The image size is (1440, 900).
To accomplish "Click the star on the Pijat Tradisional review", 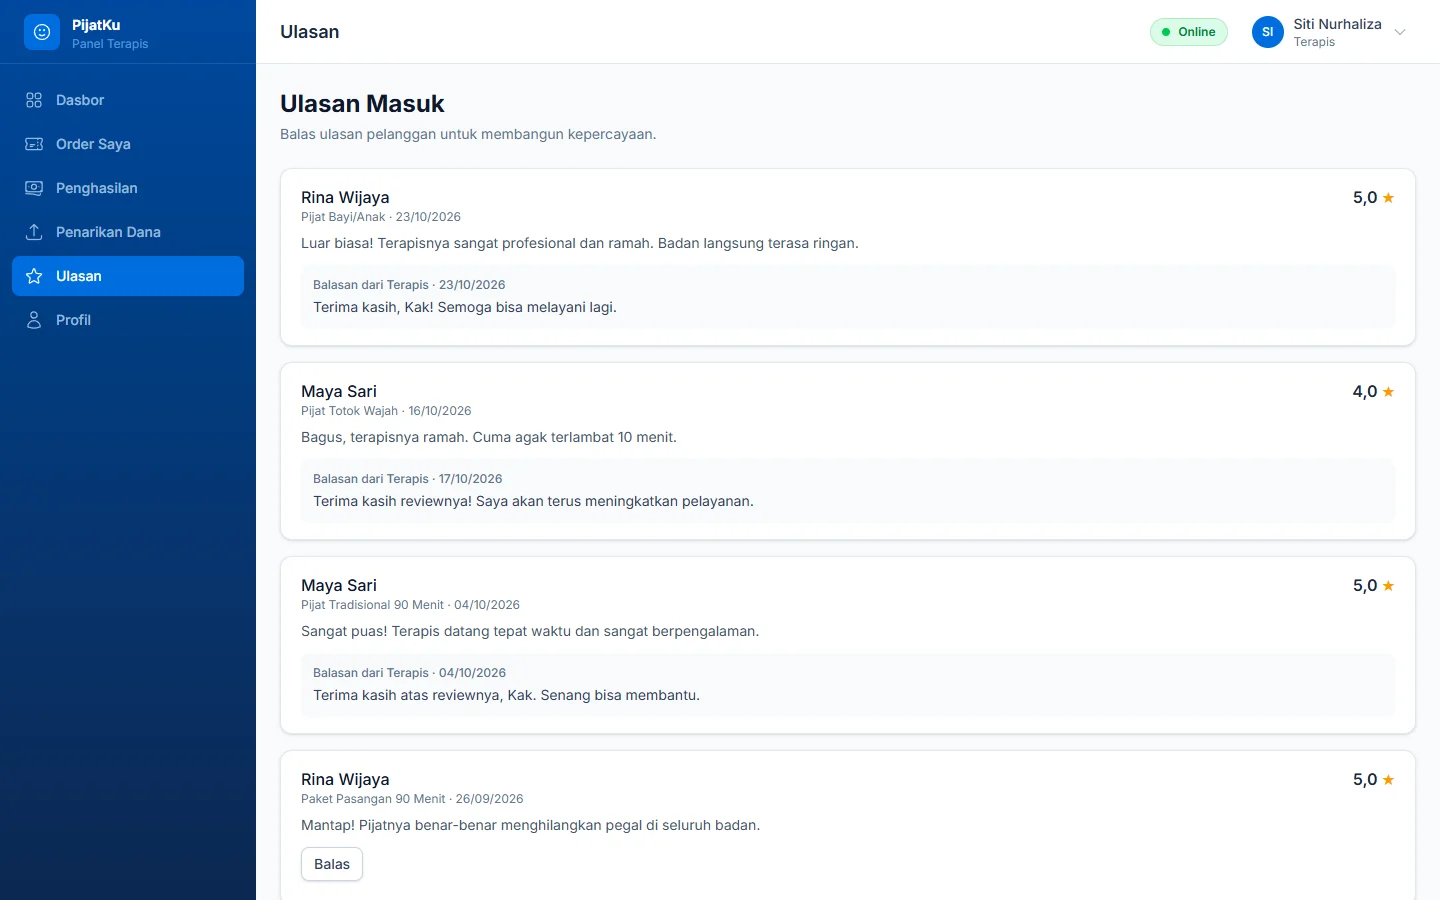I will pos(1388,586).
